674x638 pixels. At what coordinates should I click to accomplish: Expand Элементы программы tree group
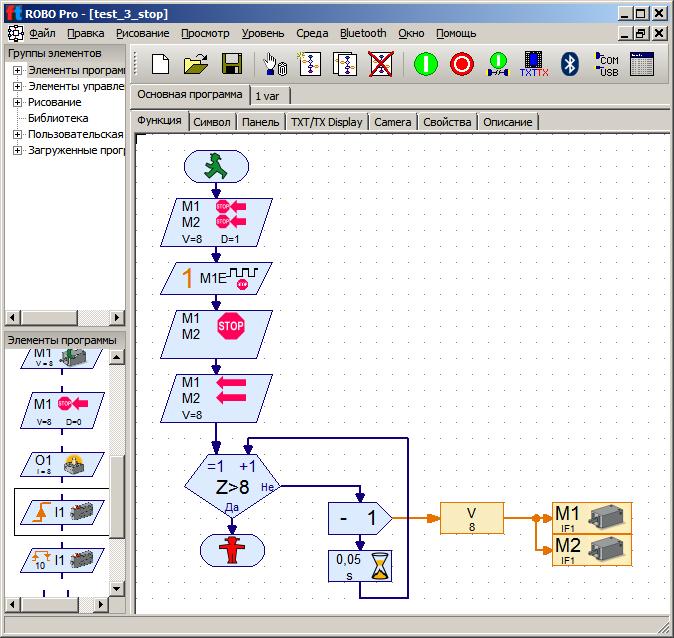(x=18, y=70)
